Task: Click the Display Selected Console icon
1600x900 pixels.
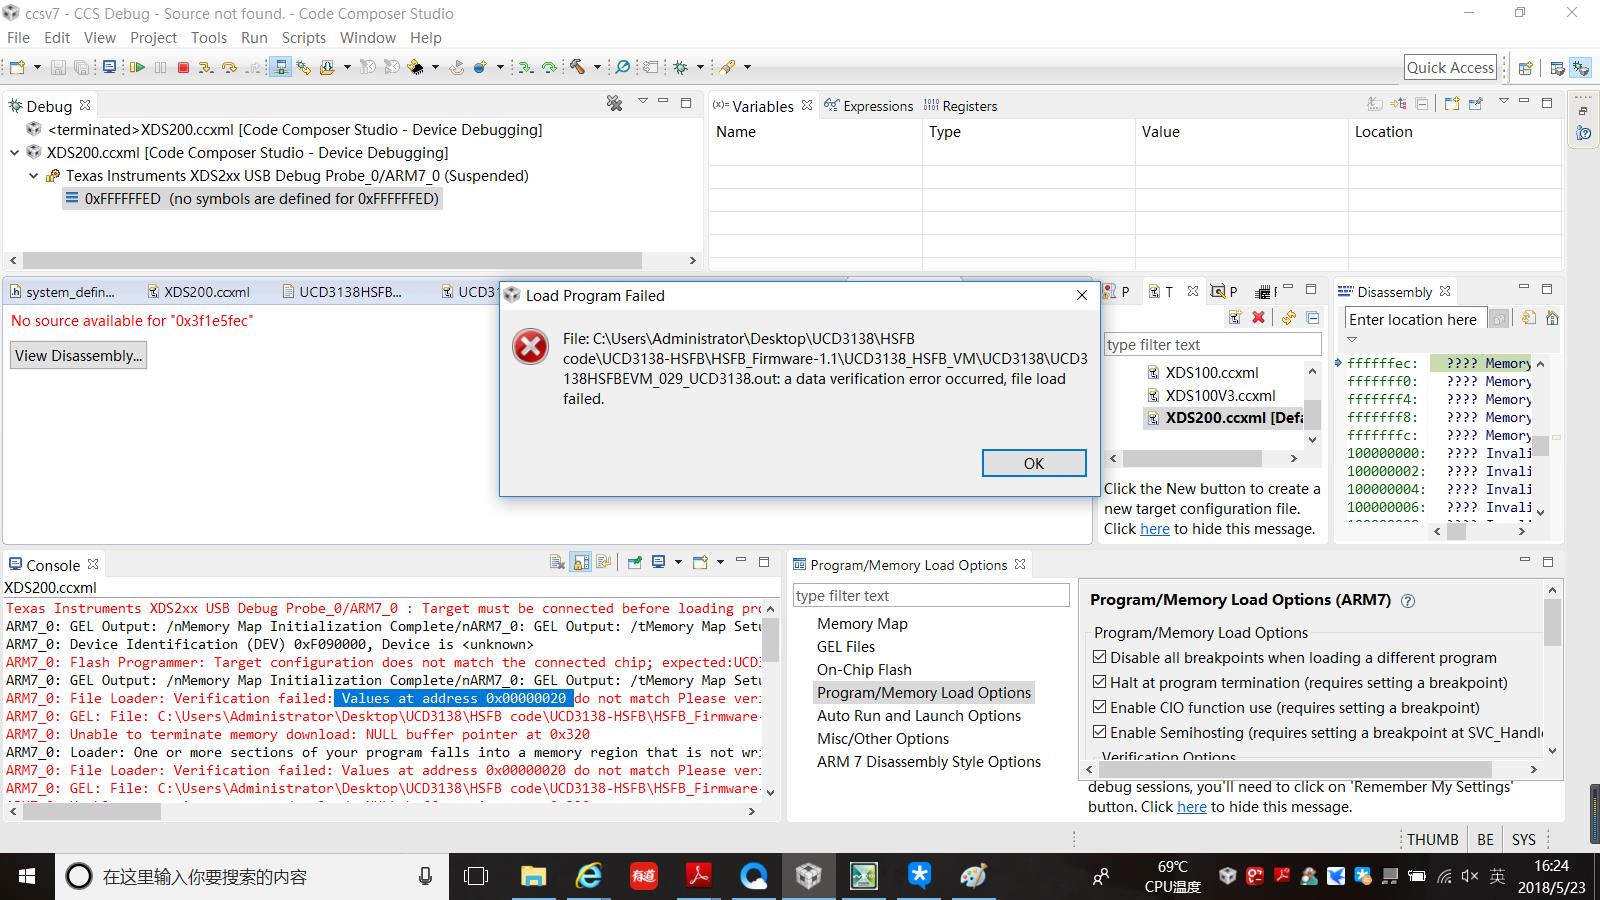Action: [658, 562]
